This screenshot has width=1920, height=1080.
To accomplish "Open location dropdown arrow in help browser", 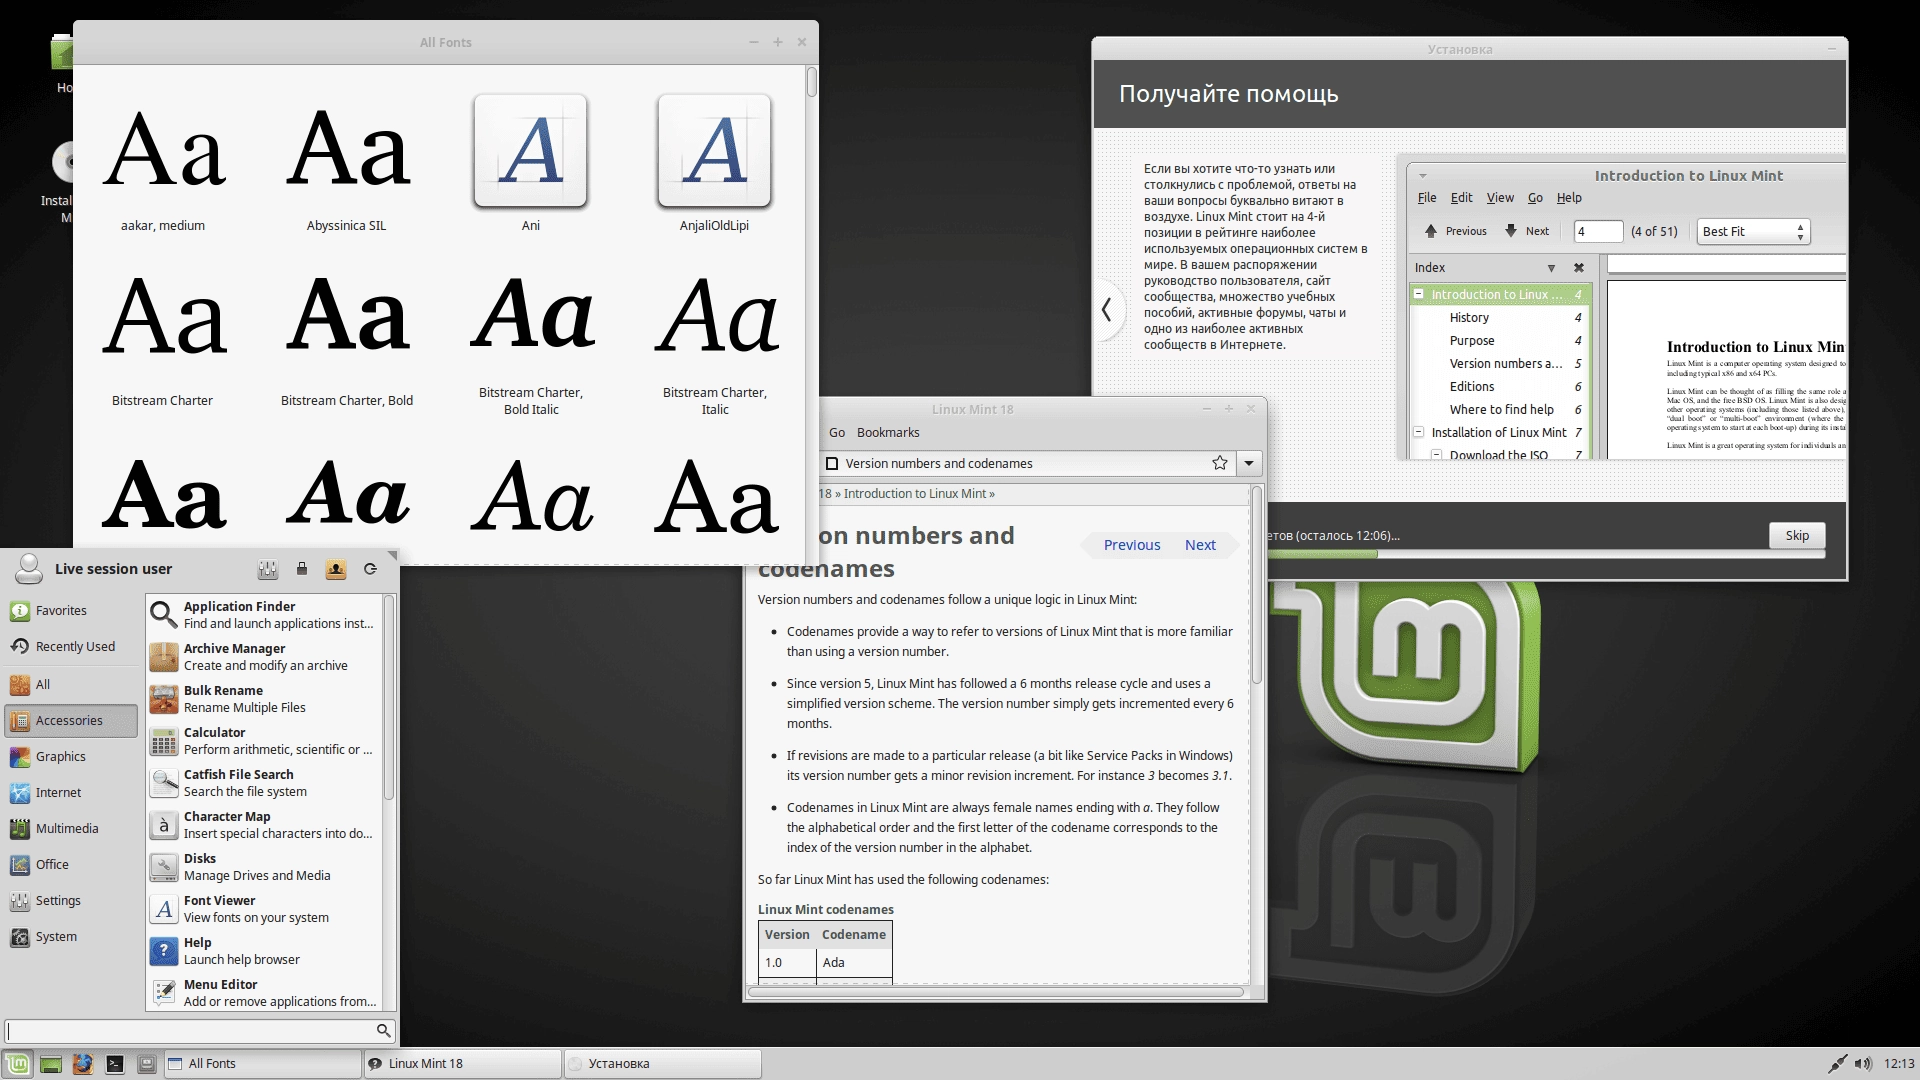I will pos(1249,463).
